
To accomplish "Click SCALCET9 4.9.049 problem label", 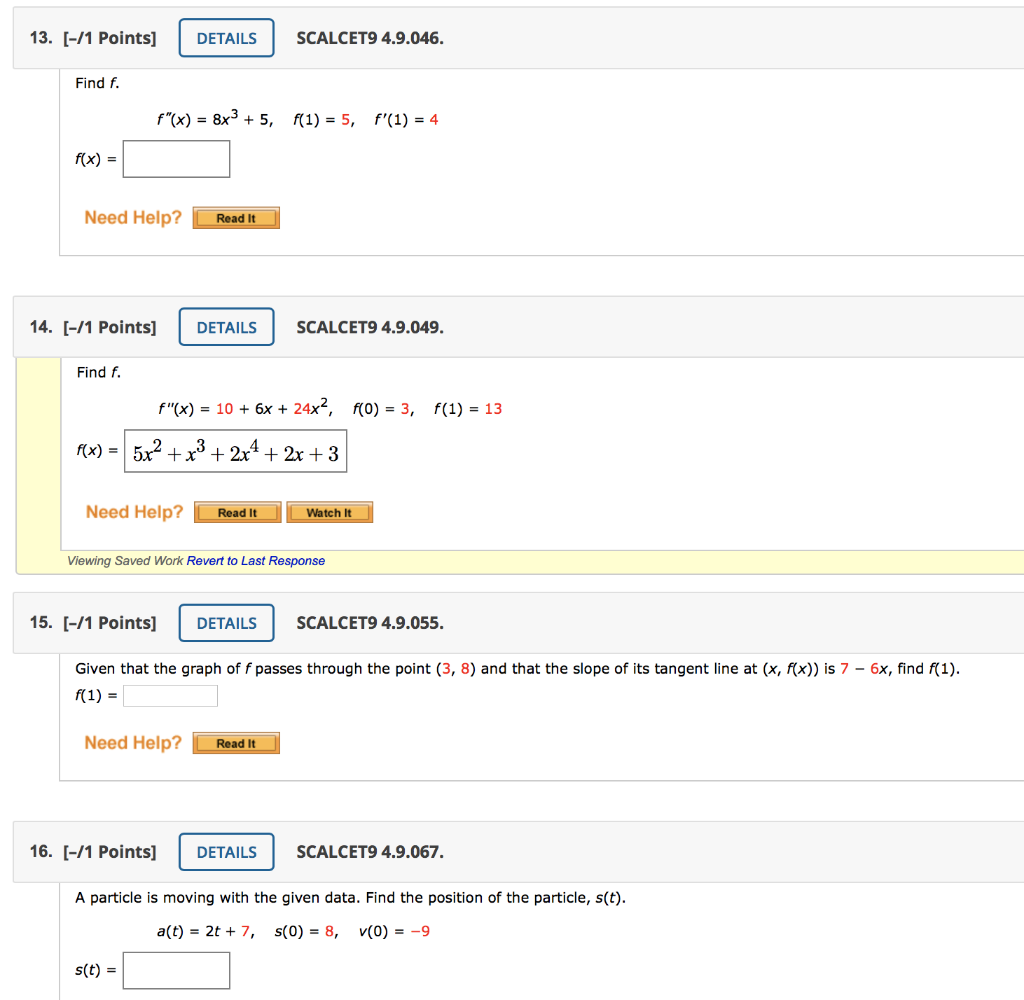I will click(369, 326).
